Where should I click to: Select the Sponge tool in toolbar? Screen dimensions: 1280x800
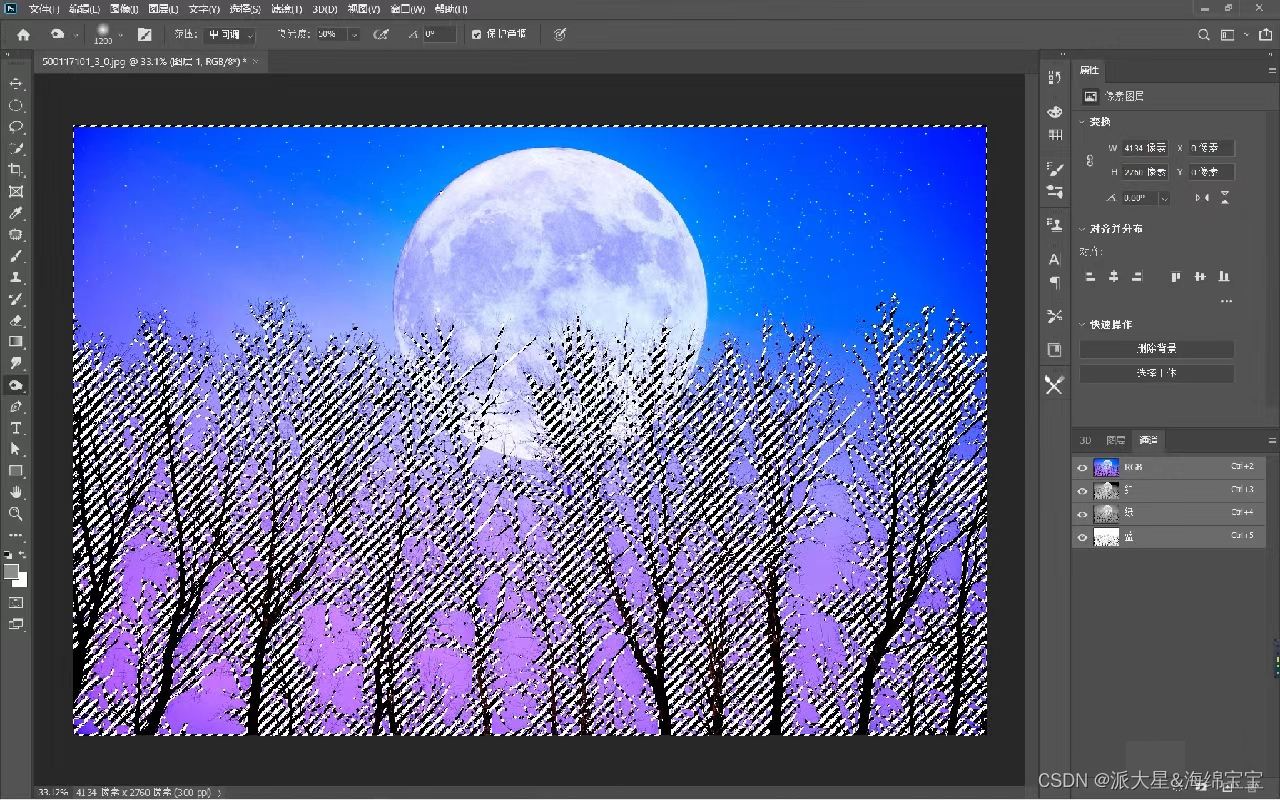(16, 385)
